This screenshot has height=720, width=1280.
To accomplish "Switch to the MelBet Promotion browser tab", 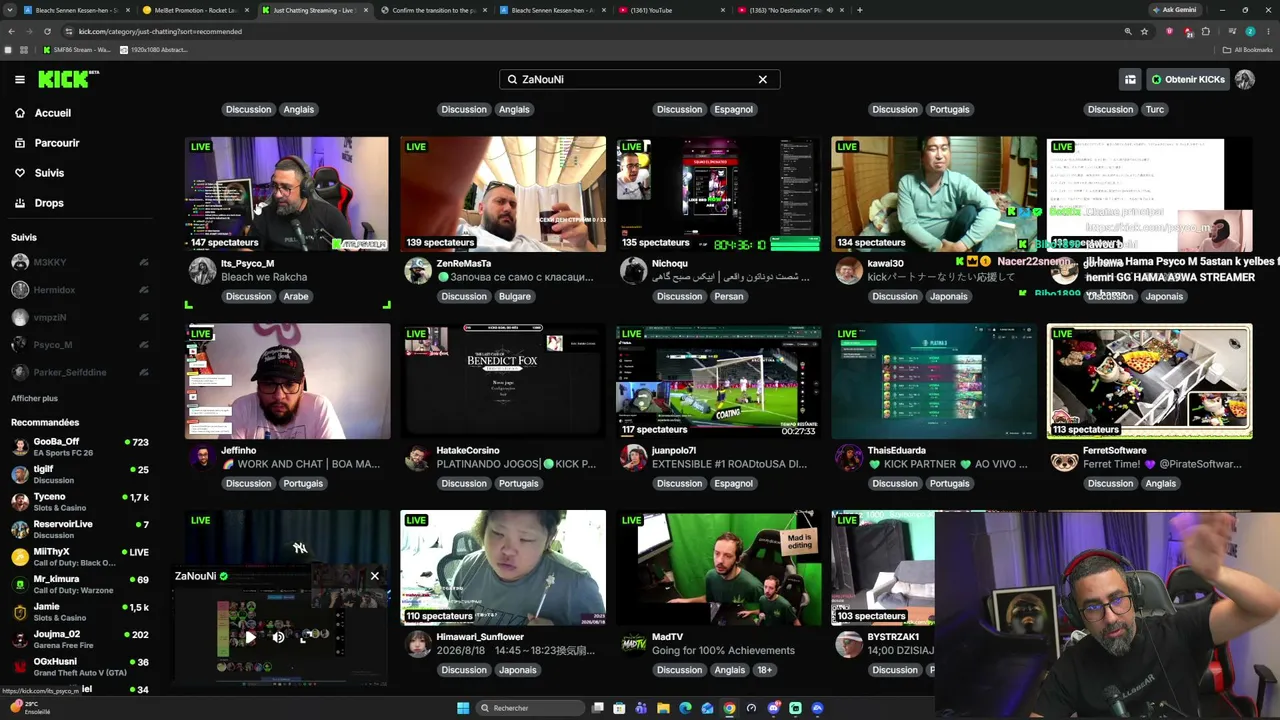I will click(x=195, y=10).
